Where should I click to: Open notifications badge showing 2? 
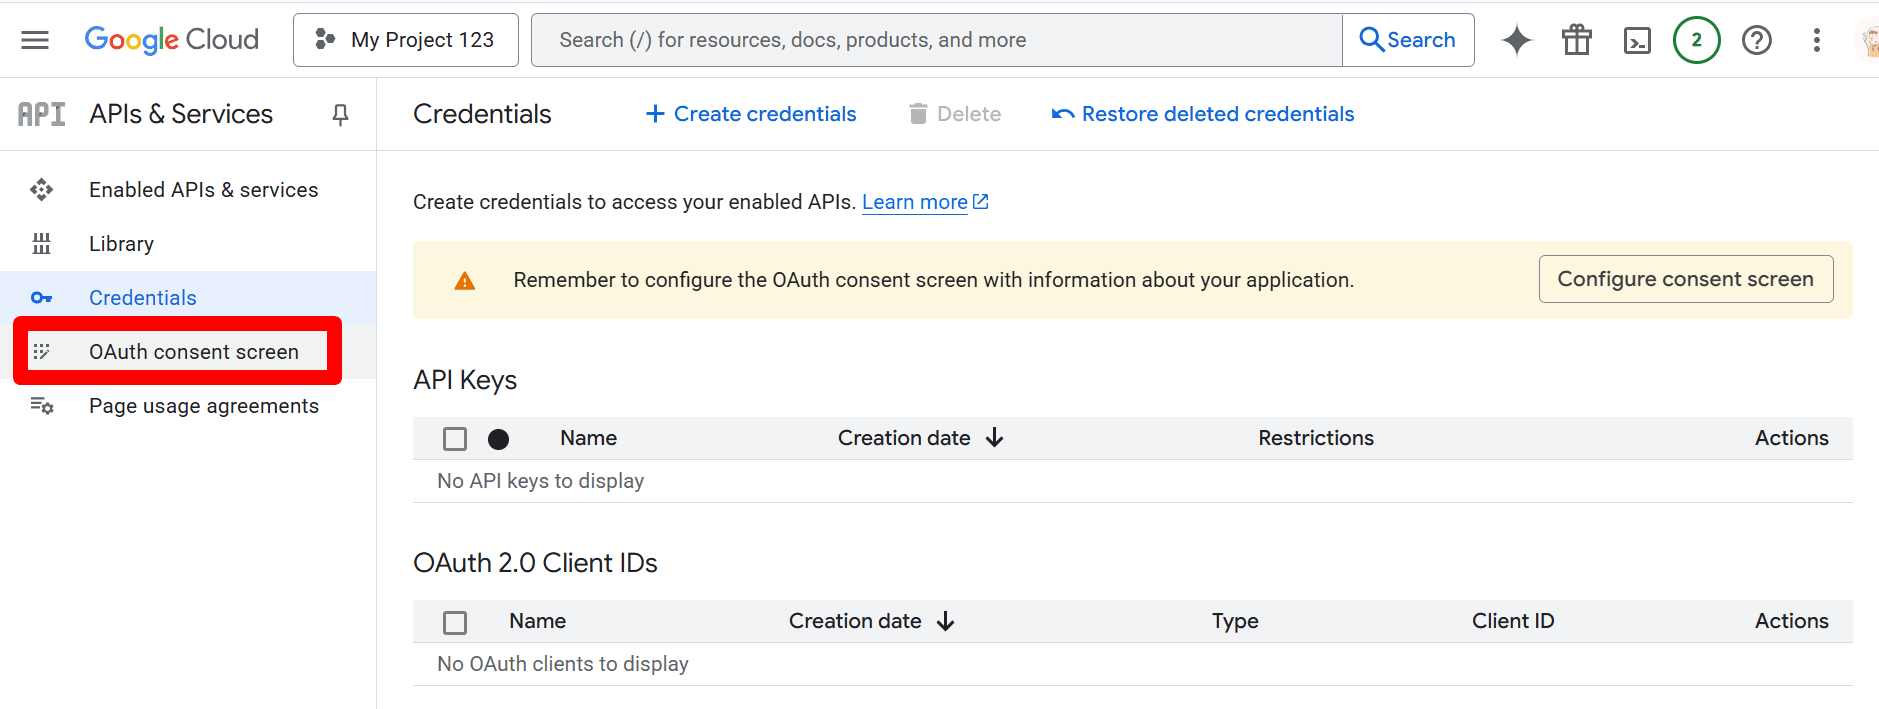[x=1697, y=40]
